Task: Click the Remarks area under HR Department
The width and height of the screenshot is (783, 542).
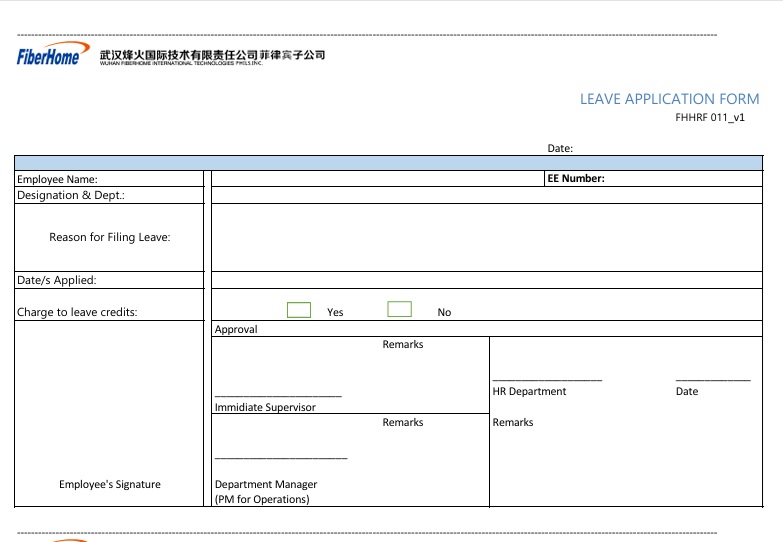Action: 625,460
